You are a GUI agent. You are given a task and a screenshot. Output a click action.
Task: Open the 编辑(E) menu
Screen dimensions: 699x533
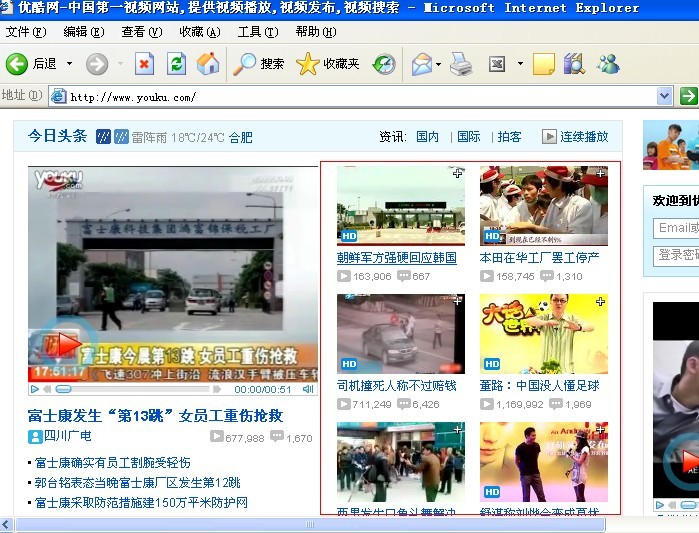pyautogui.click(x=84, y=32)
